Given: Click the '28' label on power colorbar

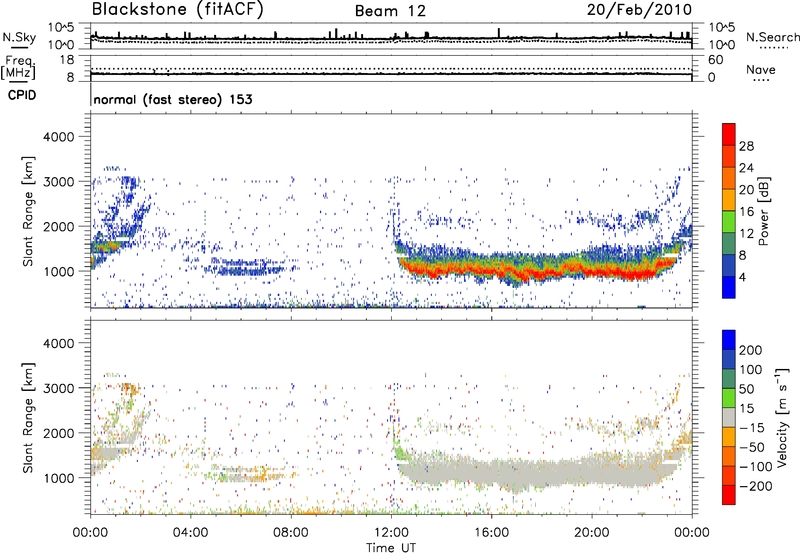Looking at the screenshot, I should (746, 146).
